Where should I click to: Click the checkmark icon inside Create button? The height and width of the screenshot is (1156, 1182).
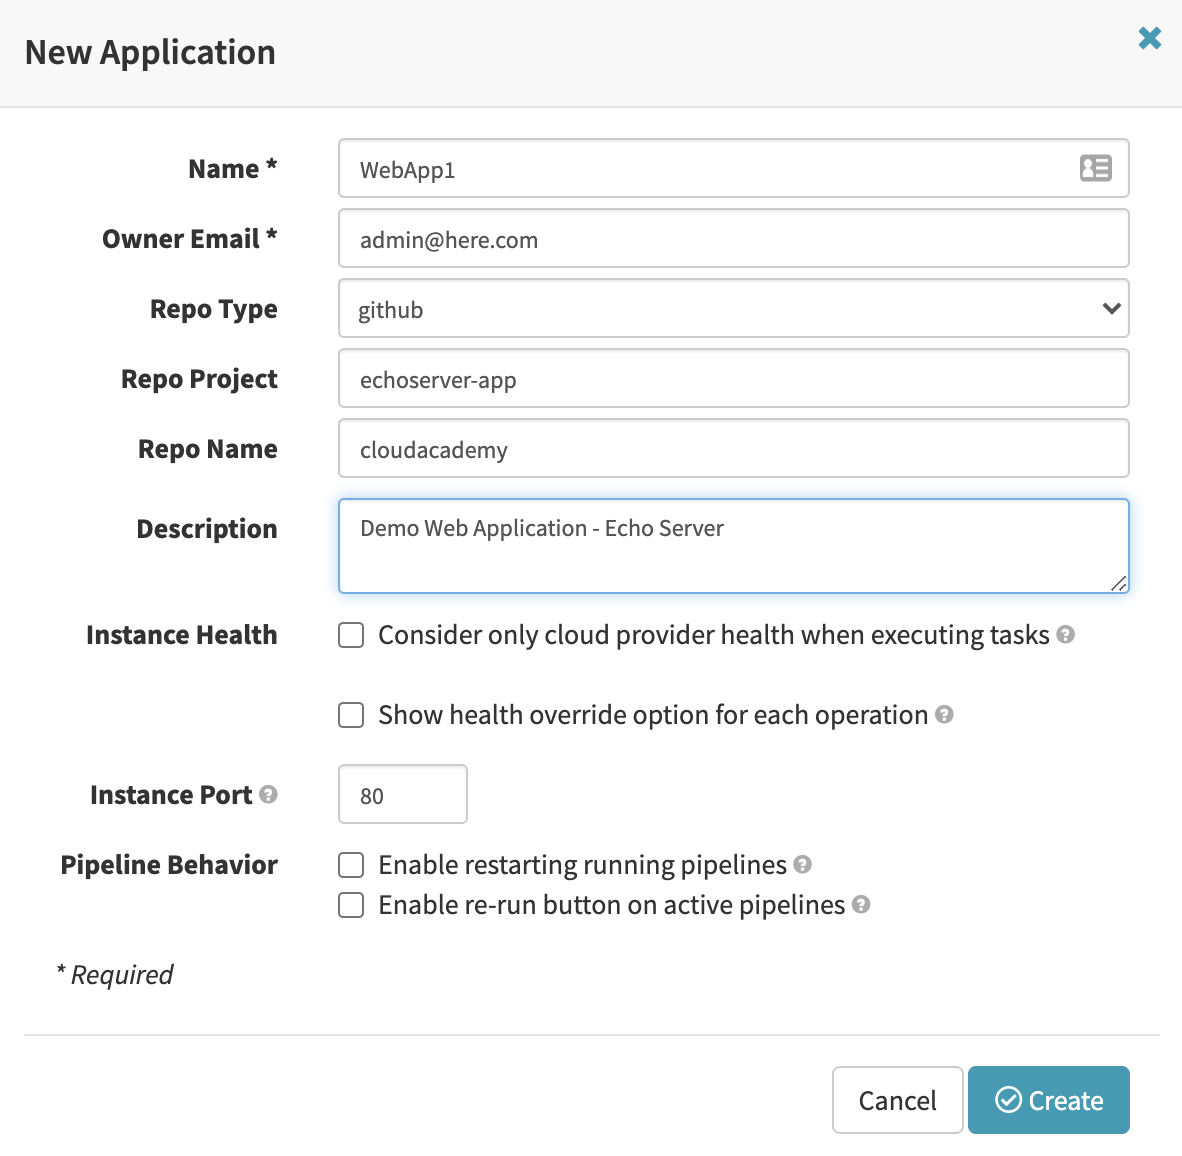1009,1100
